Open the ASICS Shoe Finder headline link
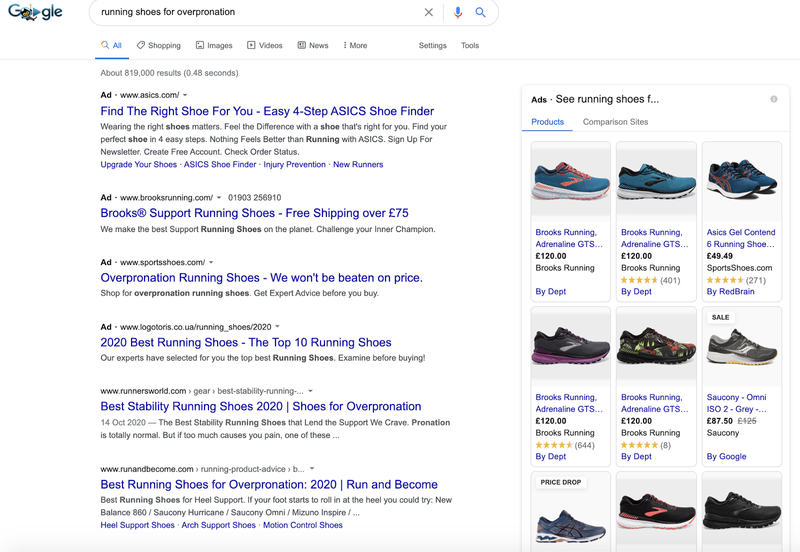Image resolution: width=800 pixels, height=552 pixels. (x=267, y=111)
